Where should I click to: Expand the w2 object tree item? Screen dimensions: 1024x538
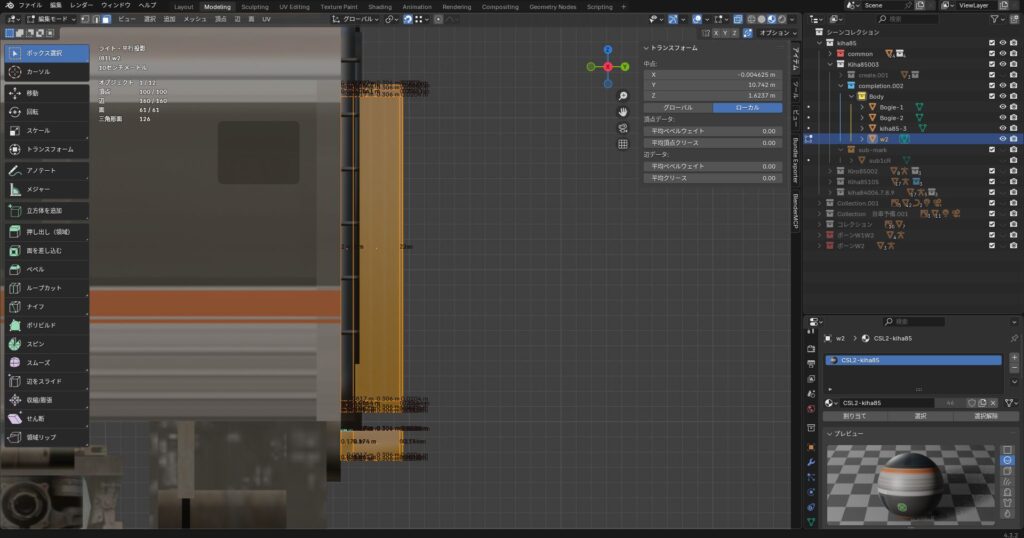click(x=861, y=139)
